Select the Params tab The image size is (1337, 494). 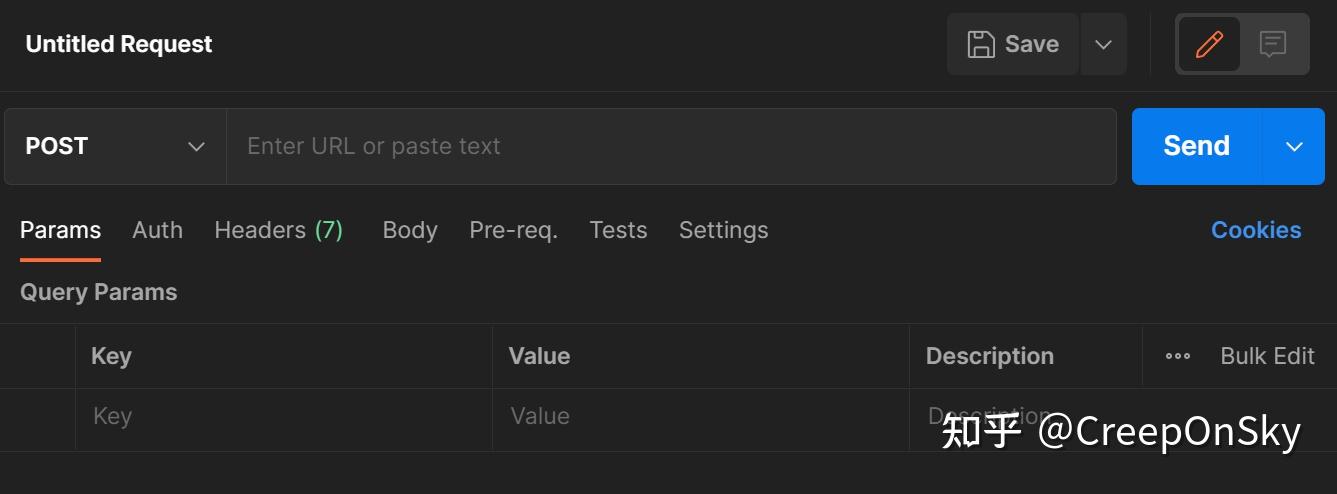point(60,230)
